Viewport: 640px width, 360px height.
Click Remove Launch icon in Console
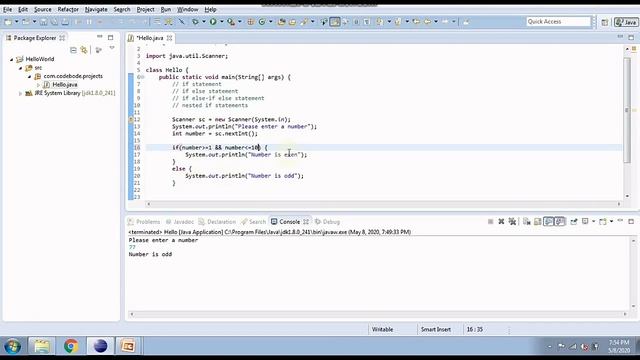tap(501, 222)
